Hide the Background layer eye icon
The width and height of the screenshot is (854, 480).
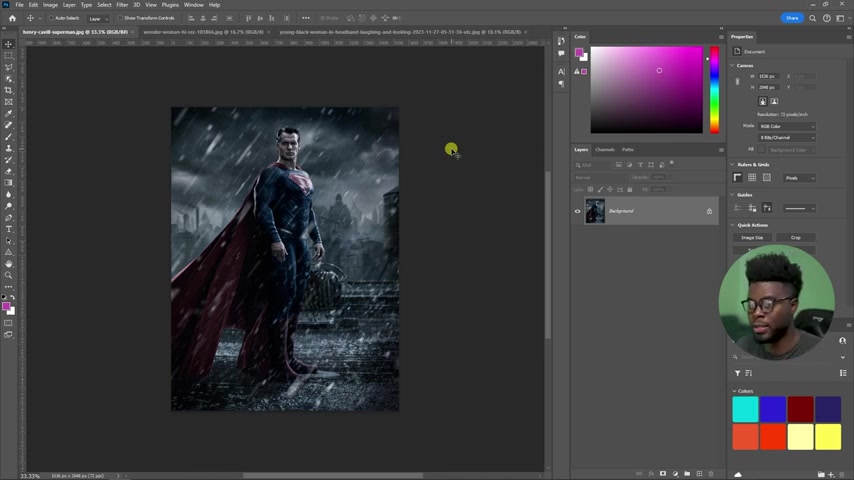tap(577, 211)
